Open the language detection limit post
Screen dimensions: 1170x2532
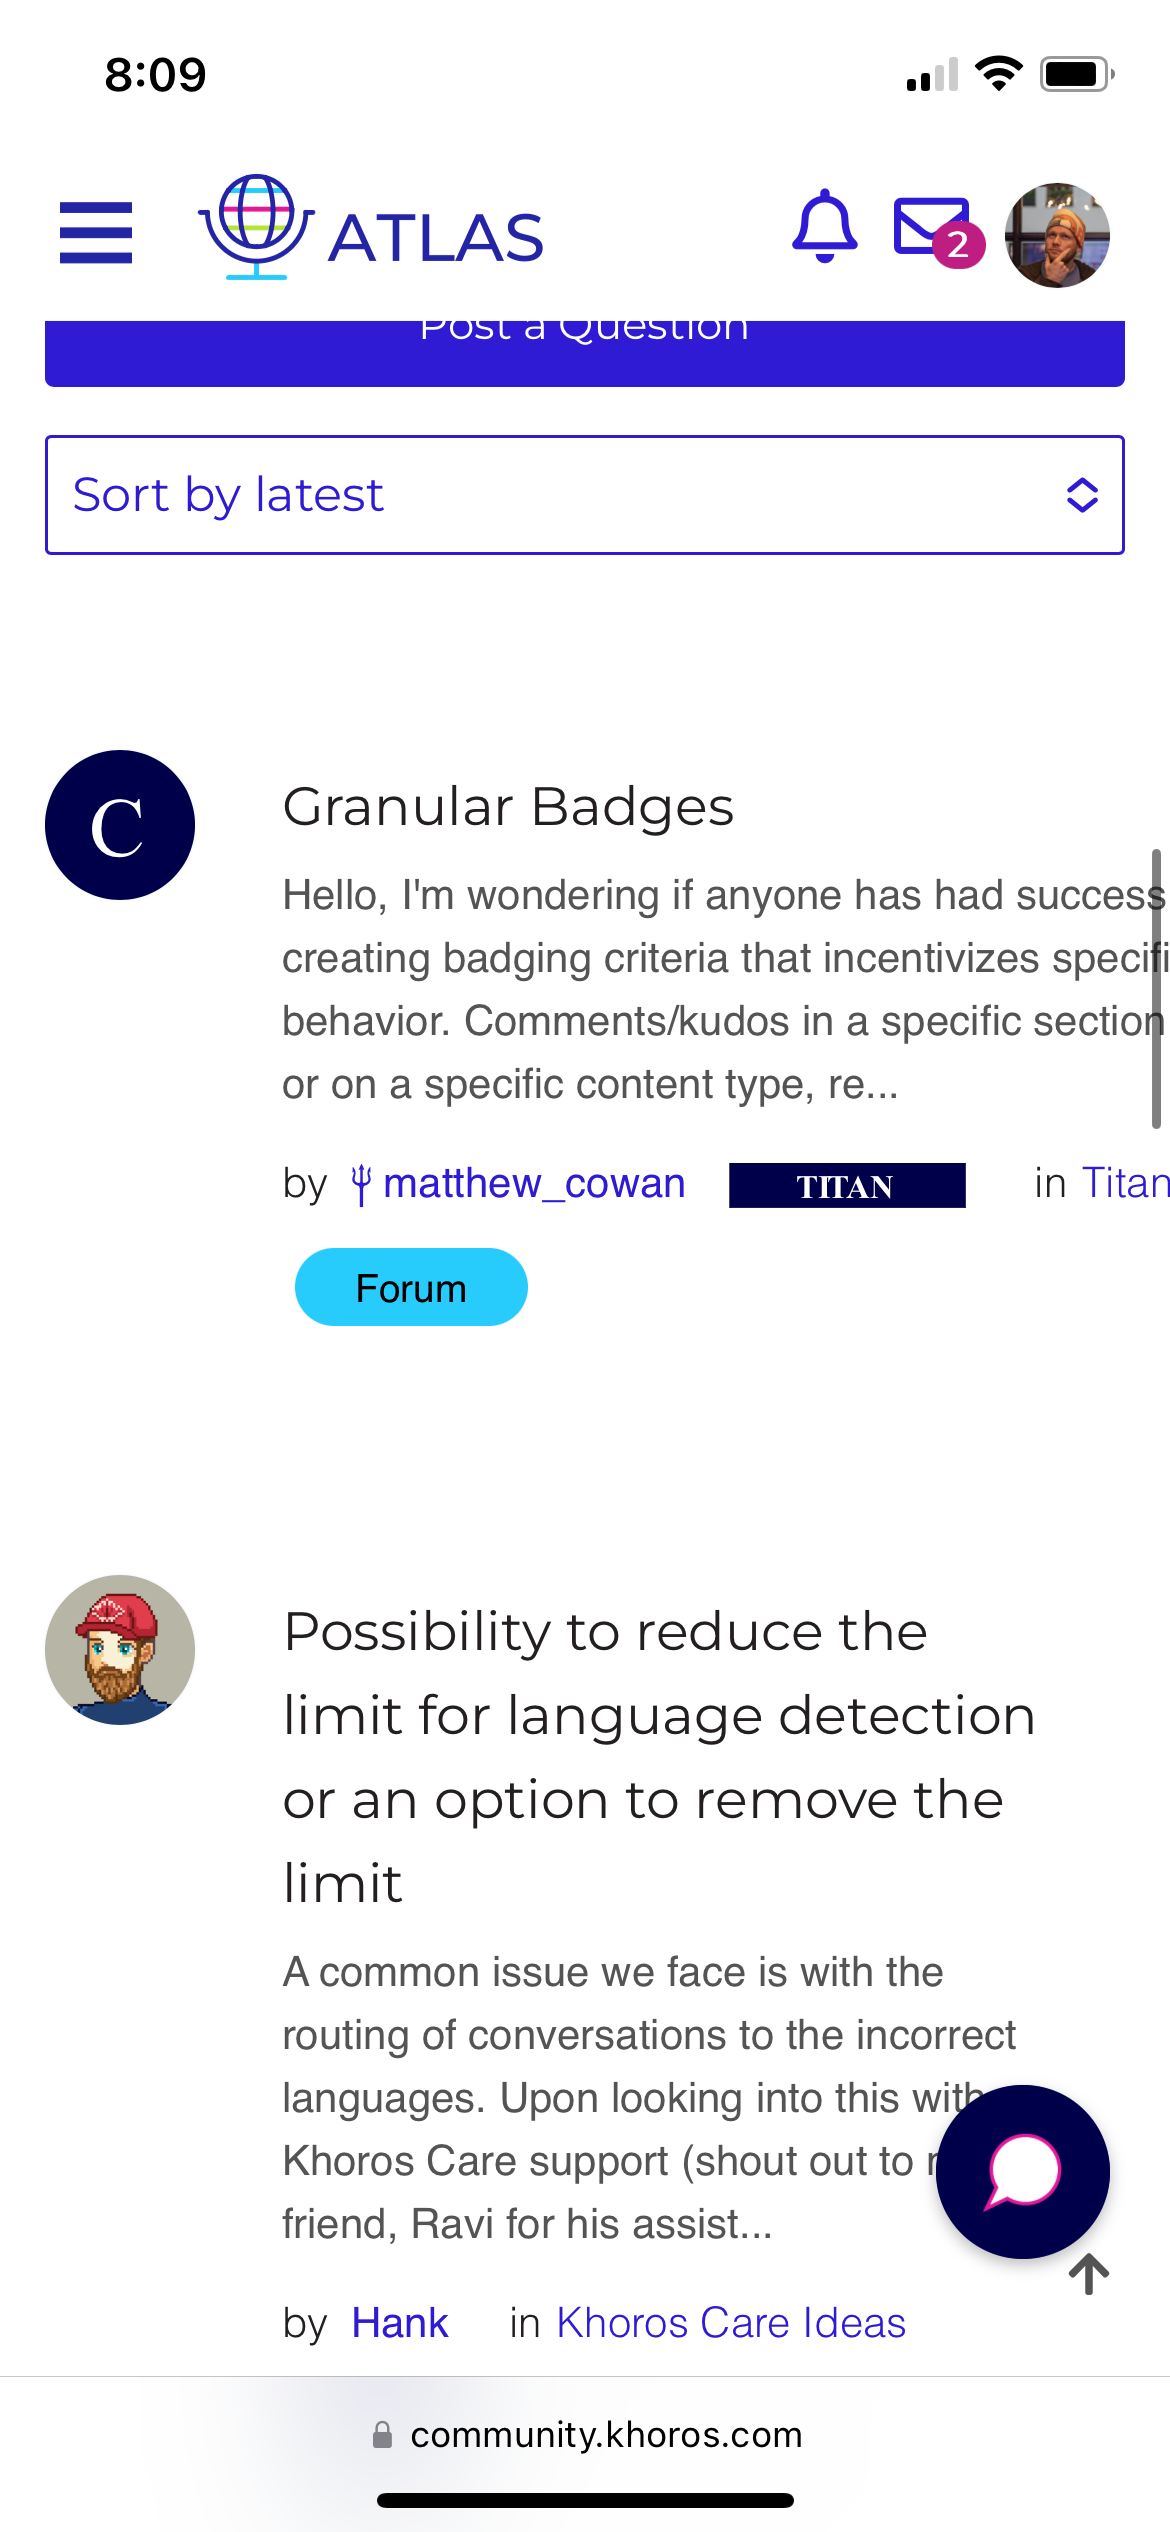658,1756
